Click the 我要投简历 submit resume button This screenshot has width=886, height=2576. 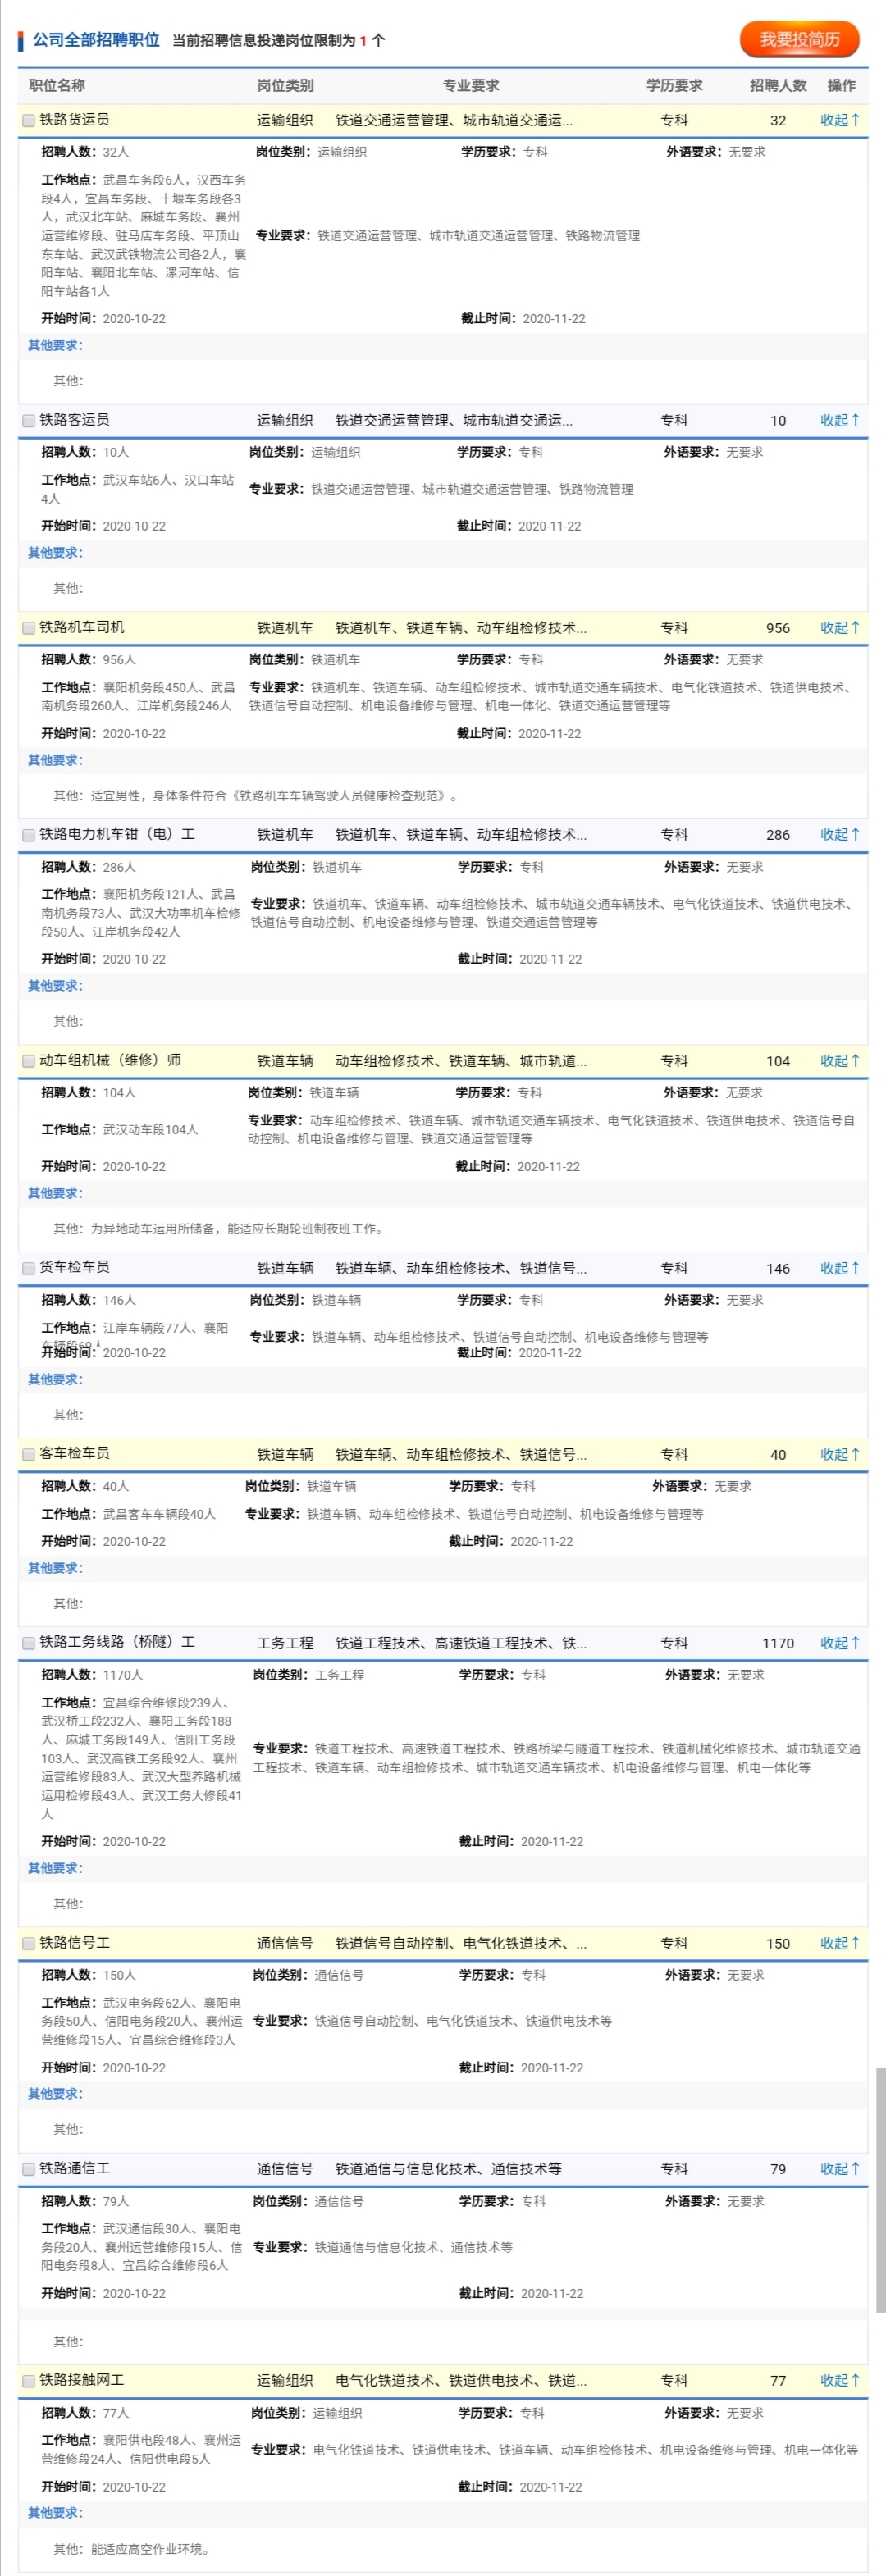799,40
